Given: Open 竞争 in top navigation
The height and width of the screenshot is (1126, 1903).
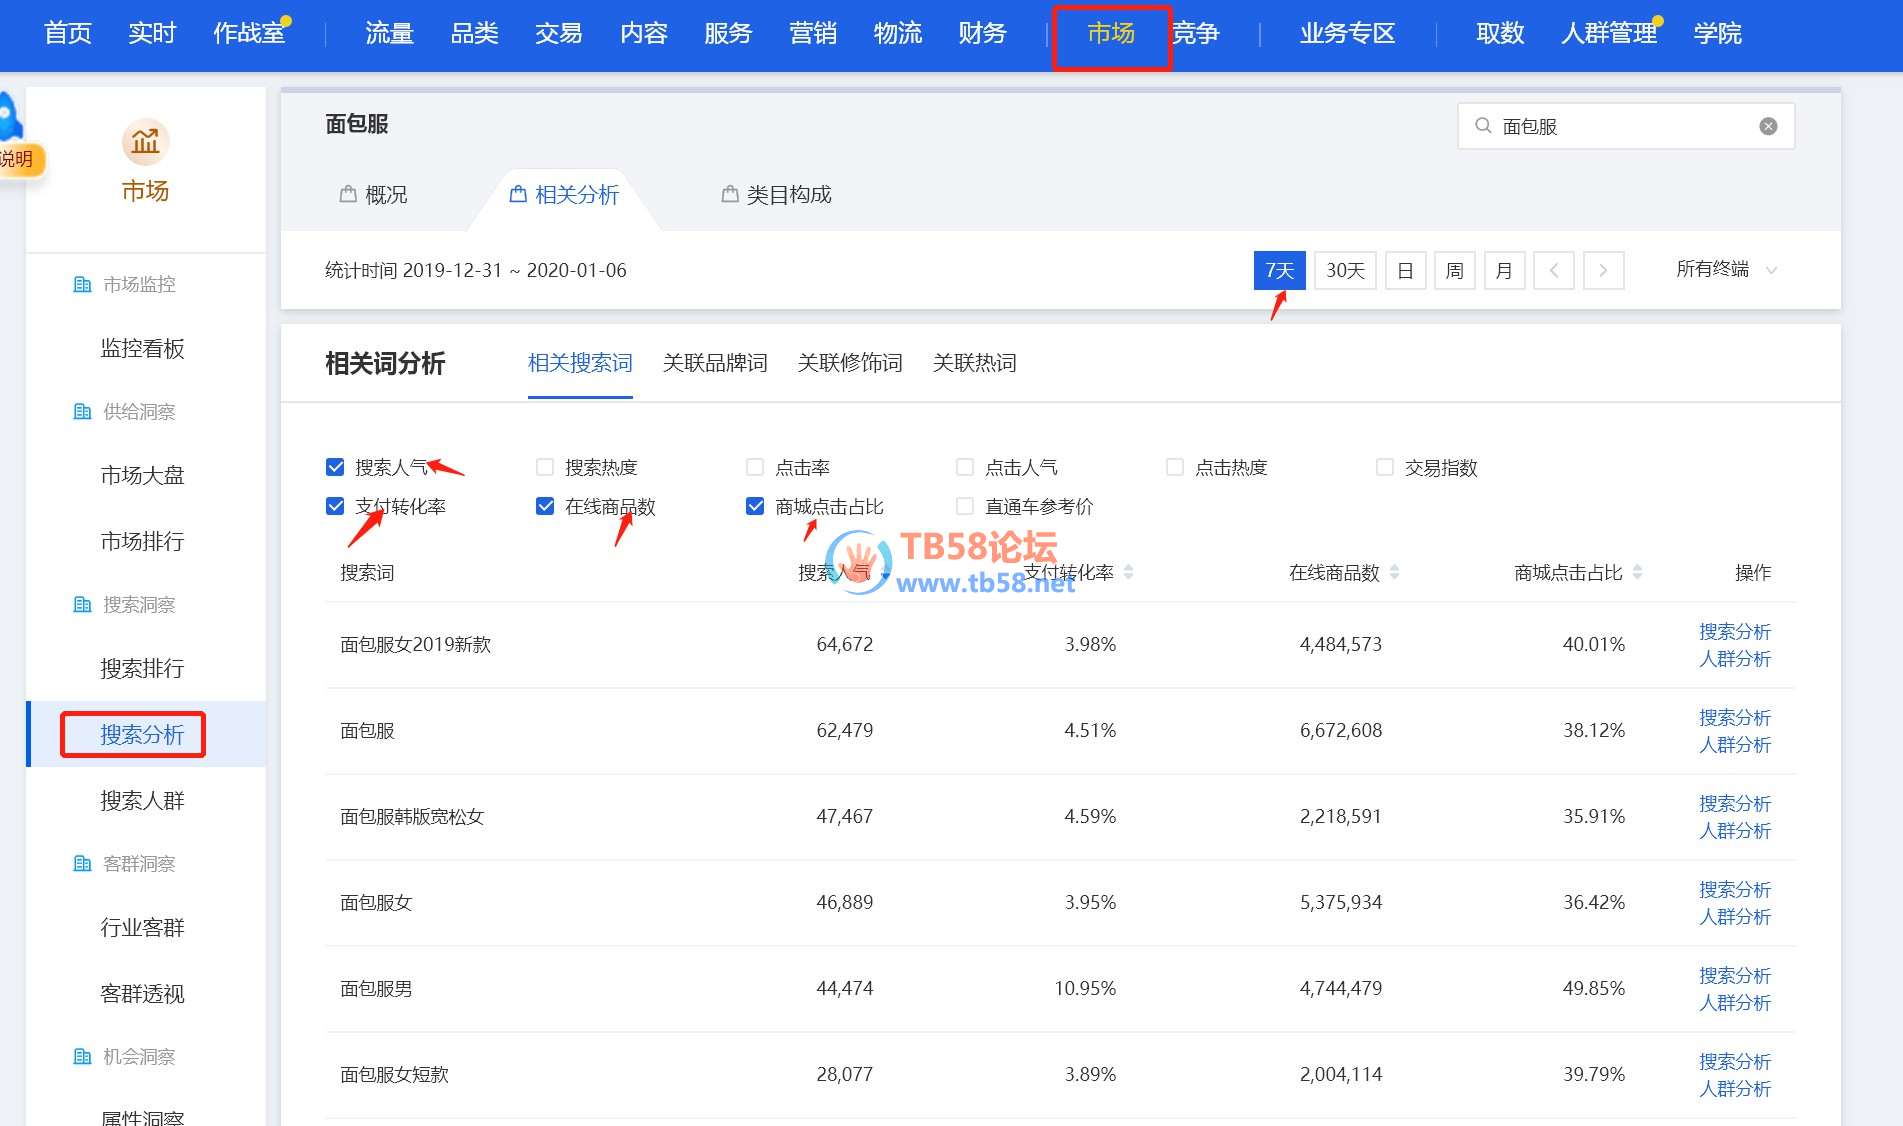Looking at the screenshot, I should (1196, 34).
